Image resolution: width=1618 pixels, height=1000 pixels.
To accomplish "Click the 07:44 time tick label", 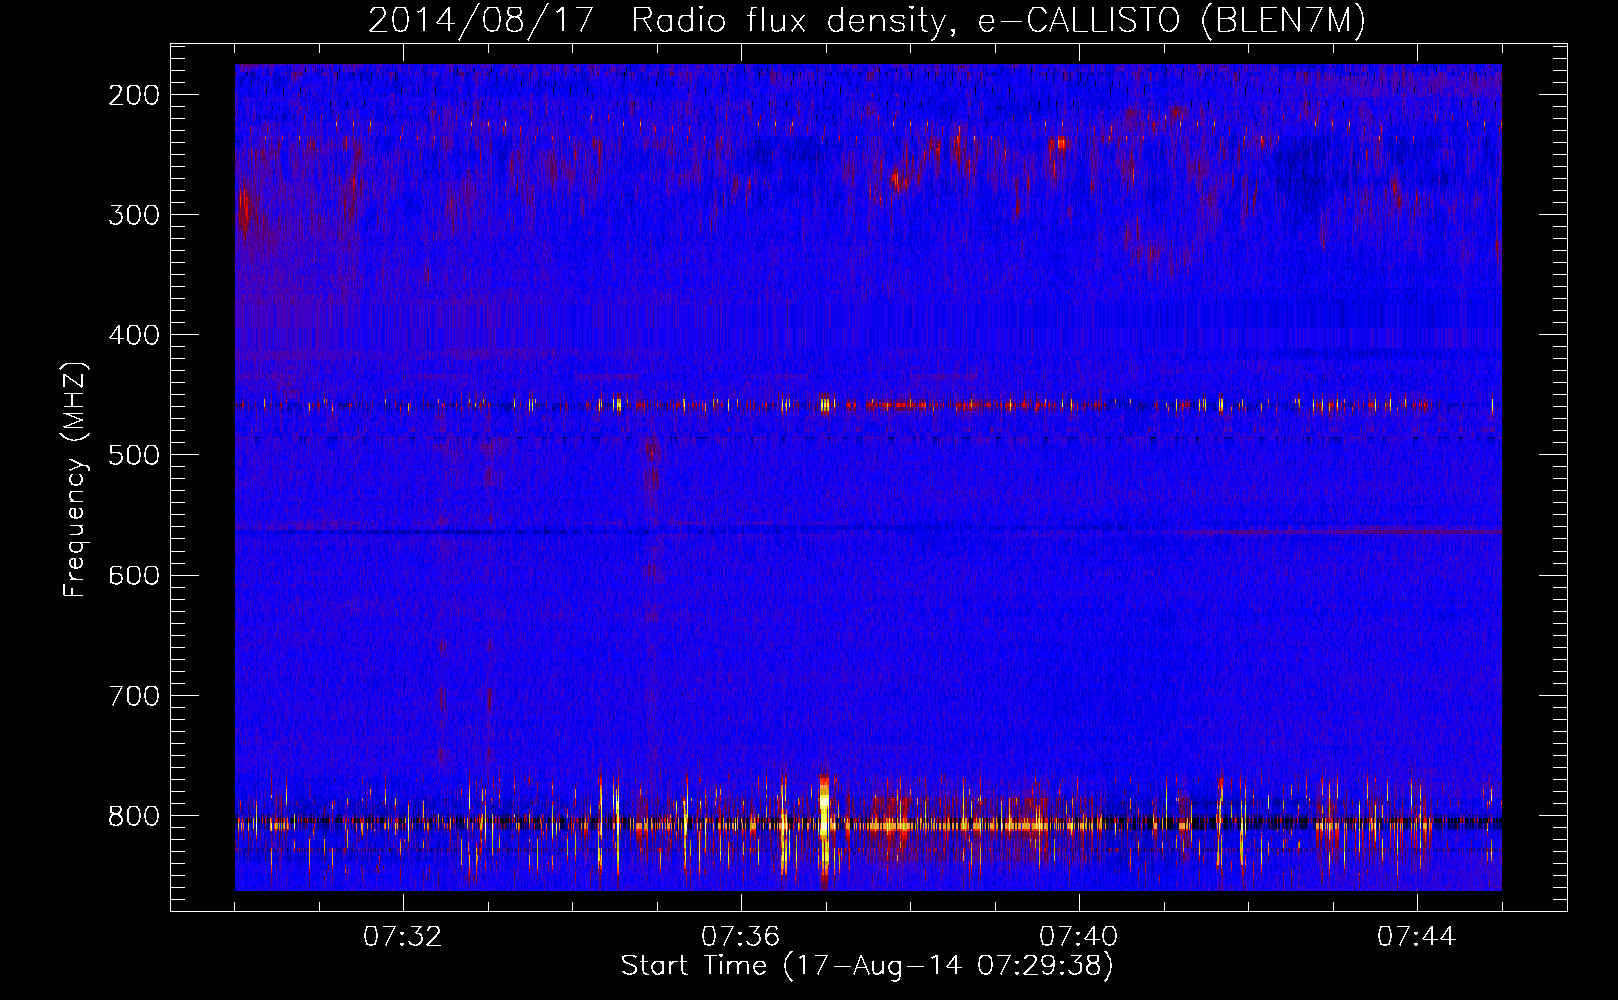I will tap(1417, 937).
